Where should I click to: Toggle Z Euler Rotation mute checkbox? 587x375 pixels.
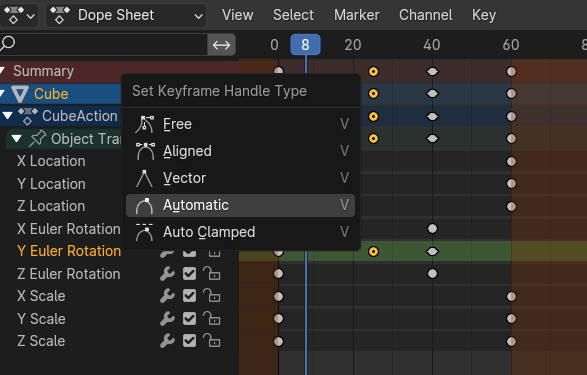pos(189,274)
